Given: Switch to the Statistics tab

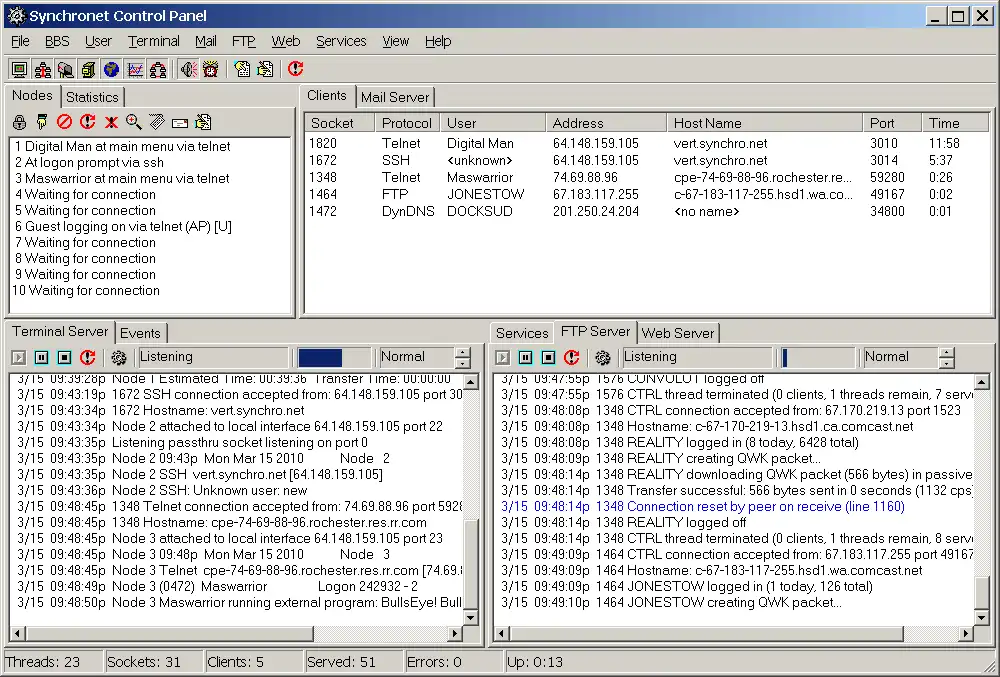Looking at the screenshot, I should point(92,97).
